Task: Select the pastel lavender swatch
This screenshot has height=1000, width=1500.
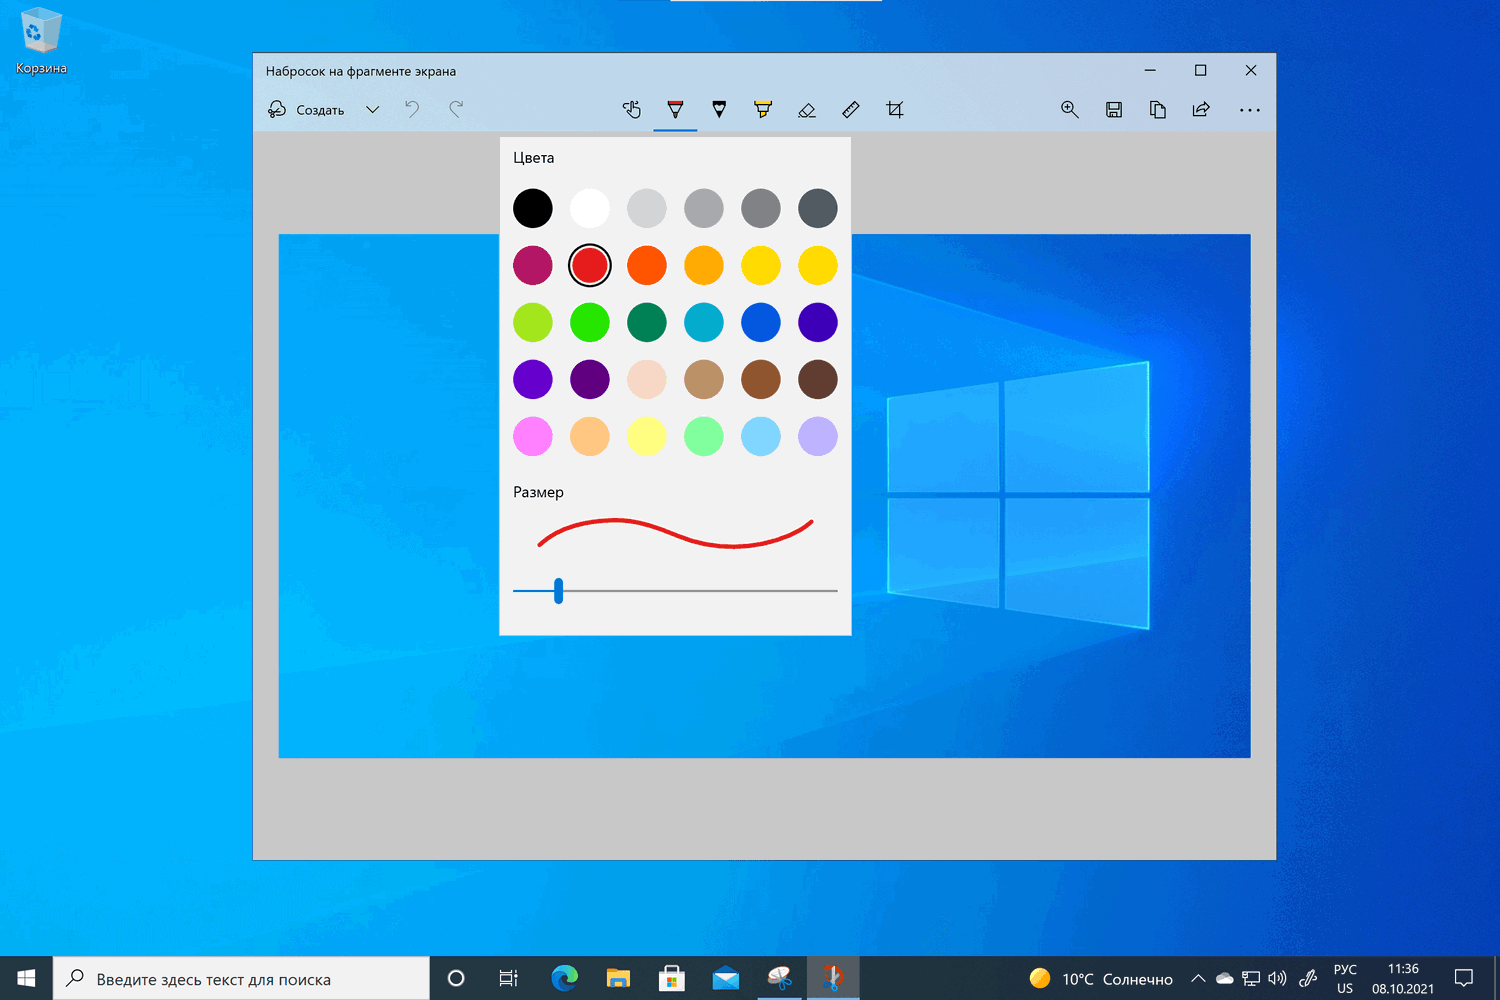Action: point(818,436)
